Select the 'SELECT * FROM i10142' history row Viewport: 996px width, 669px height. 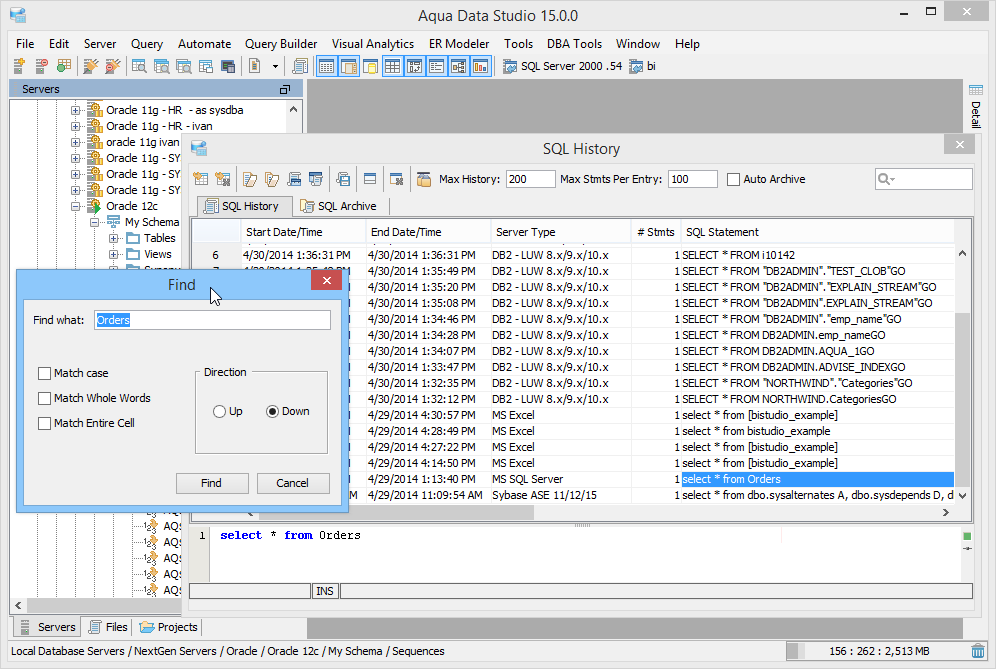point(573,255)
